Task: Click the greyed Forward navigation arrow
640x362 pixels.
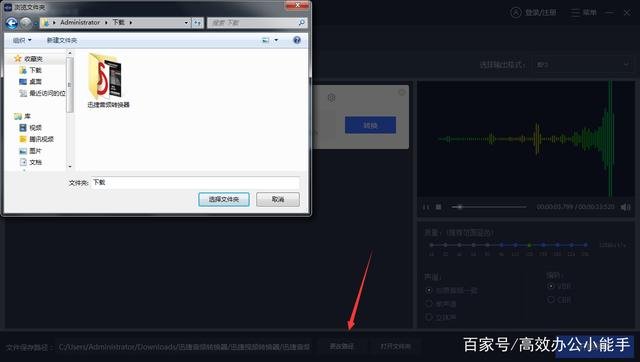Action: tap(26, 23)
